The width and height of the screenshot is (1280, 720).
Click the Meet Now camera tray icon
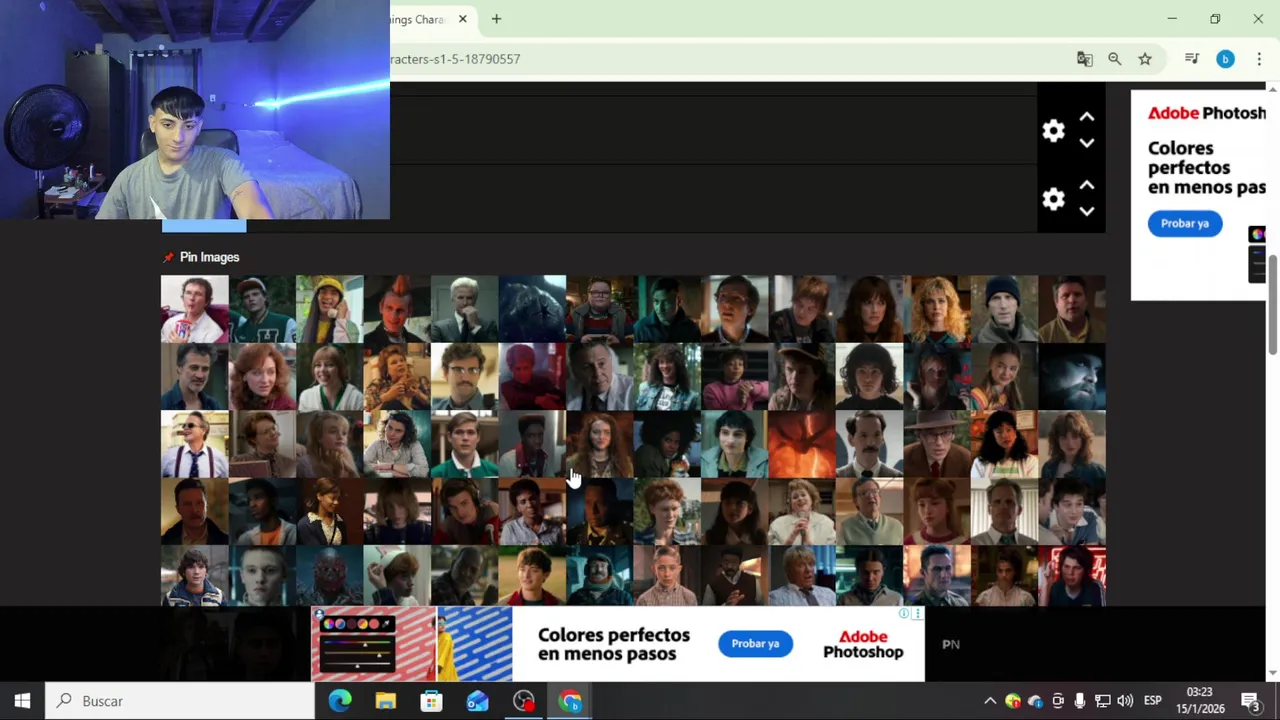[x=1058, y=701]
